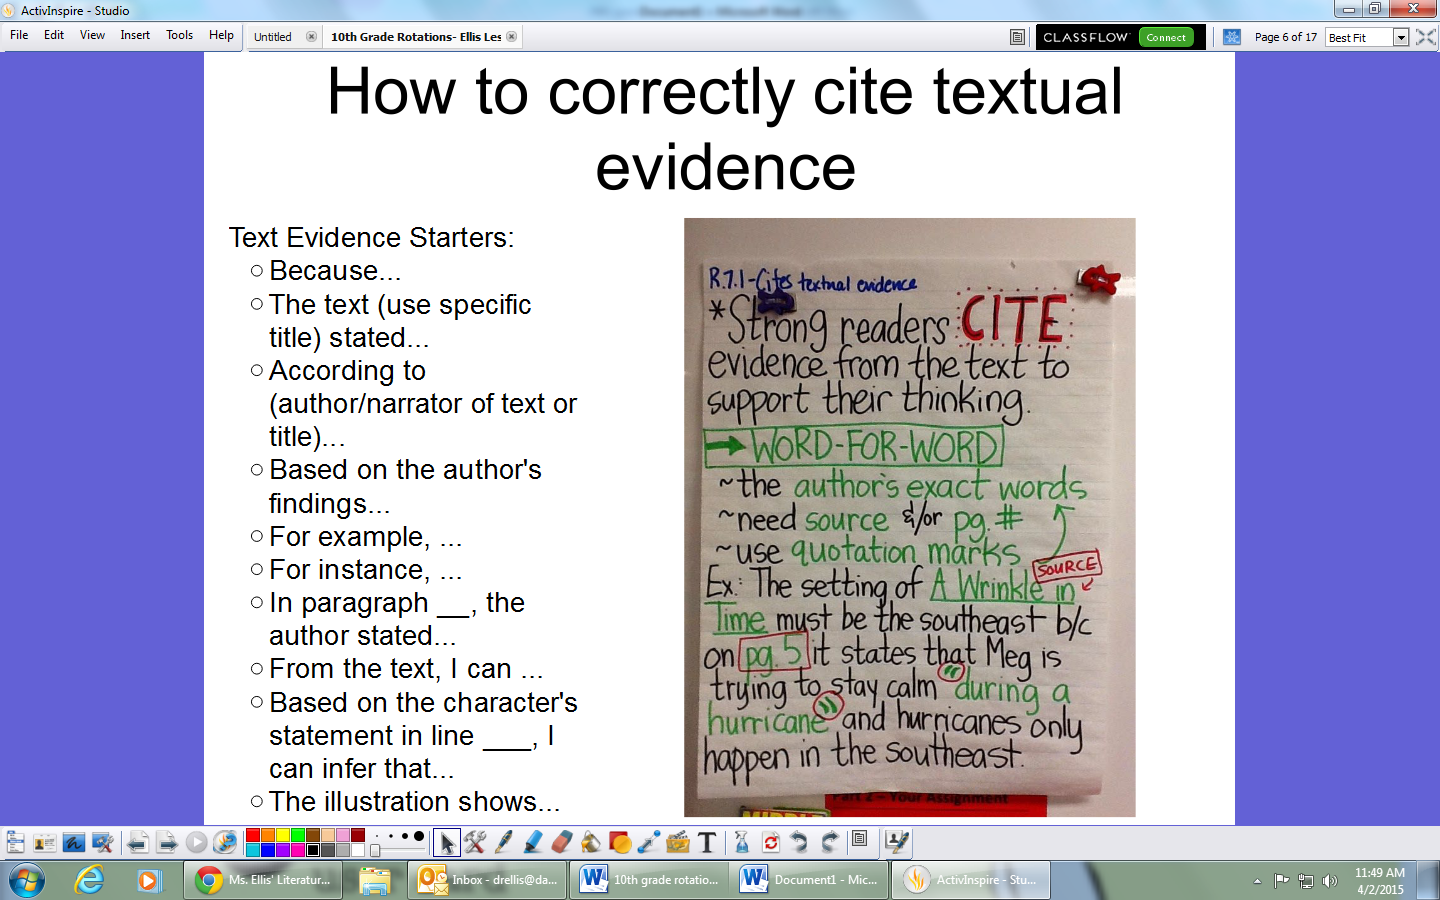Click the pen width slider
The height and width of the screenshot is (900, 1440).
coord(375,850)
